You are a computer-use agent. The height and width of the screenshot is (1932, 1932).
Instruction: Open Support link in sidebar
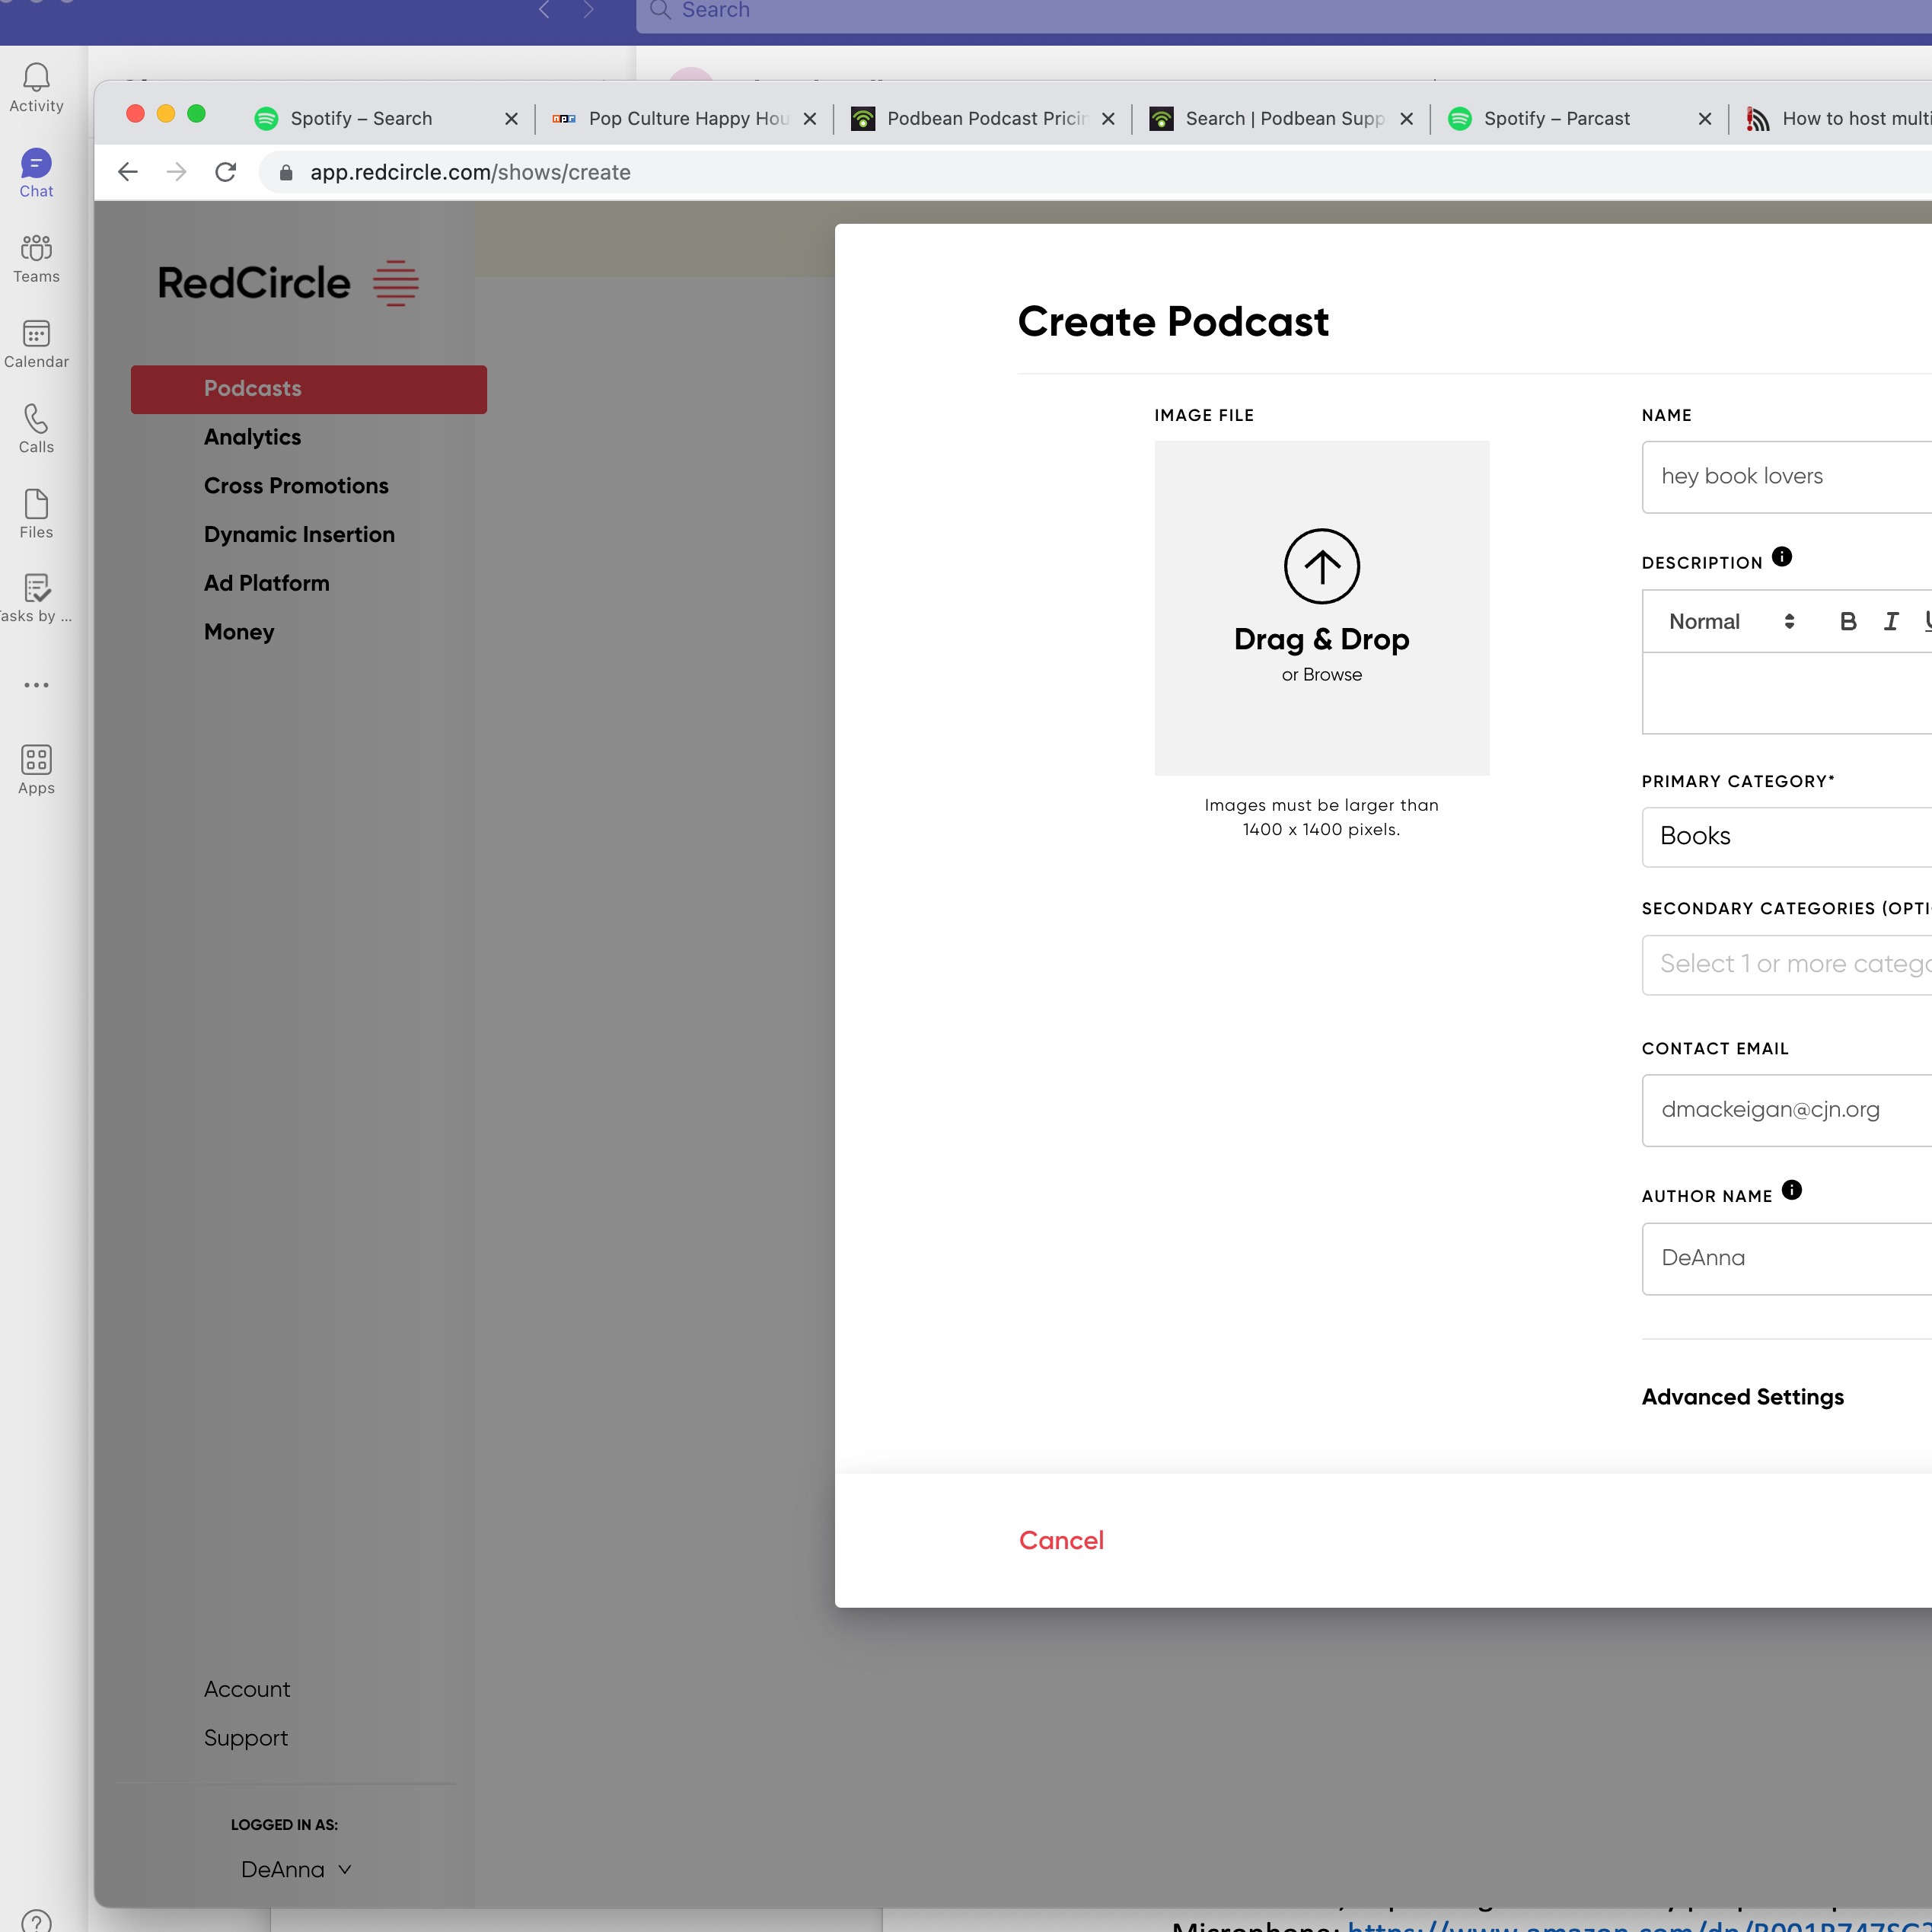pyautogui.click(x=245, y=1738)
